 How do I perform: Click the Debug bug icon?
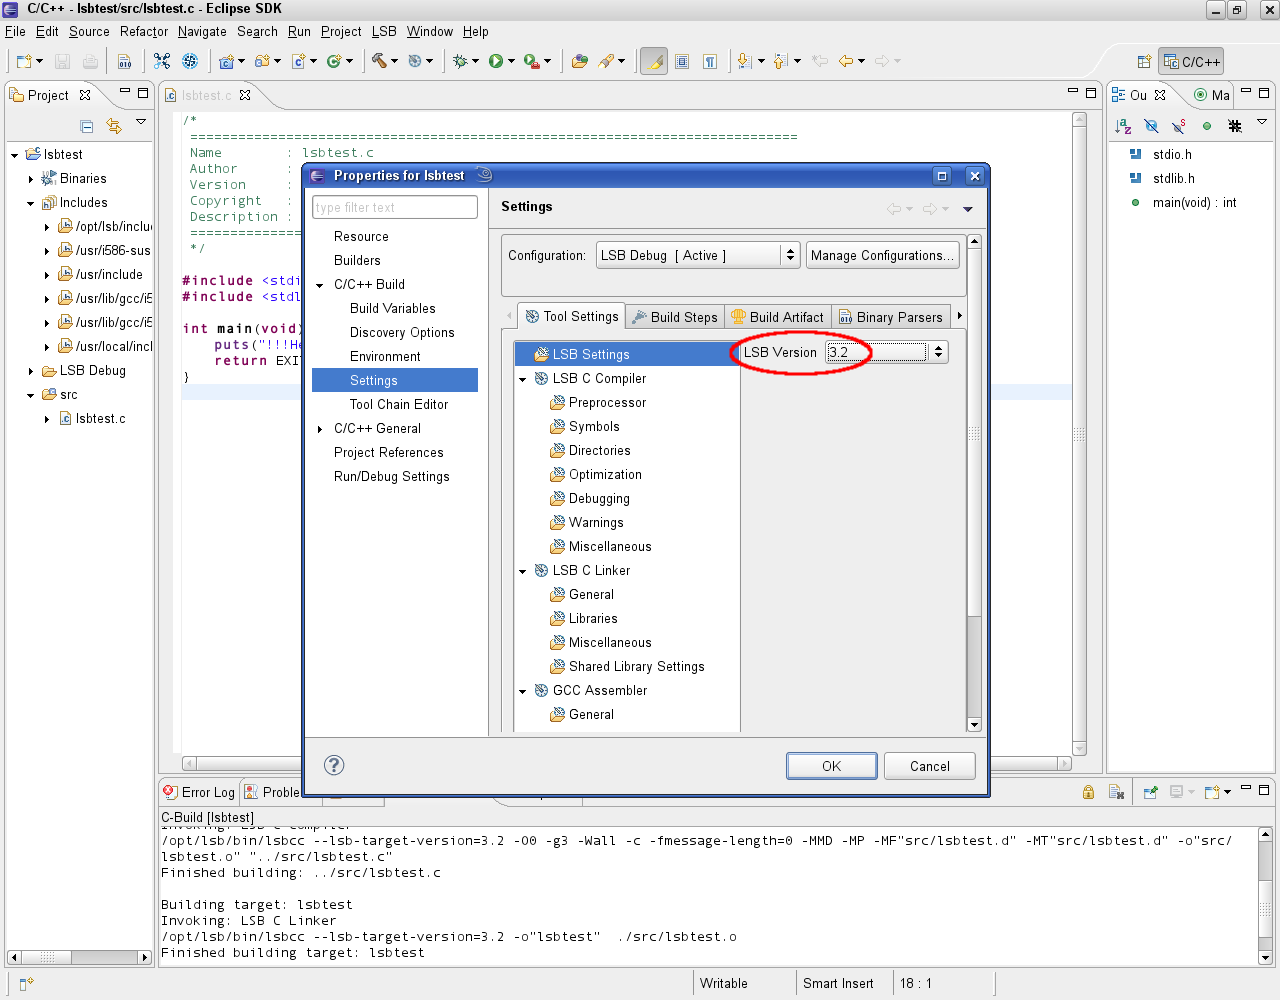[460, 61]
